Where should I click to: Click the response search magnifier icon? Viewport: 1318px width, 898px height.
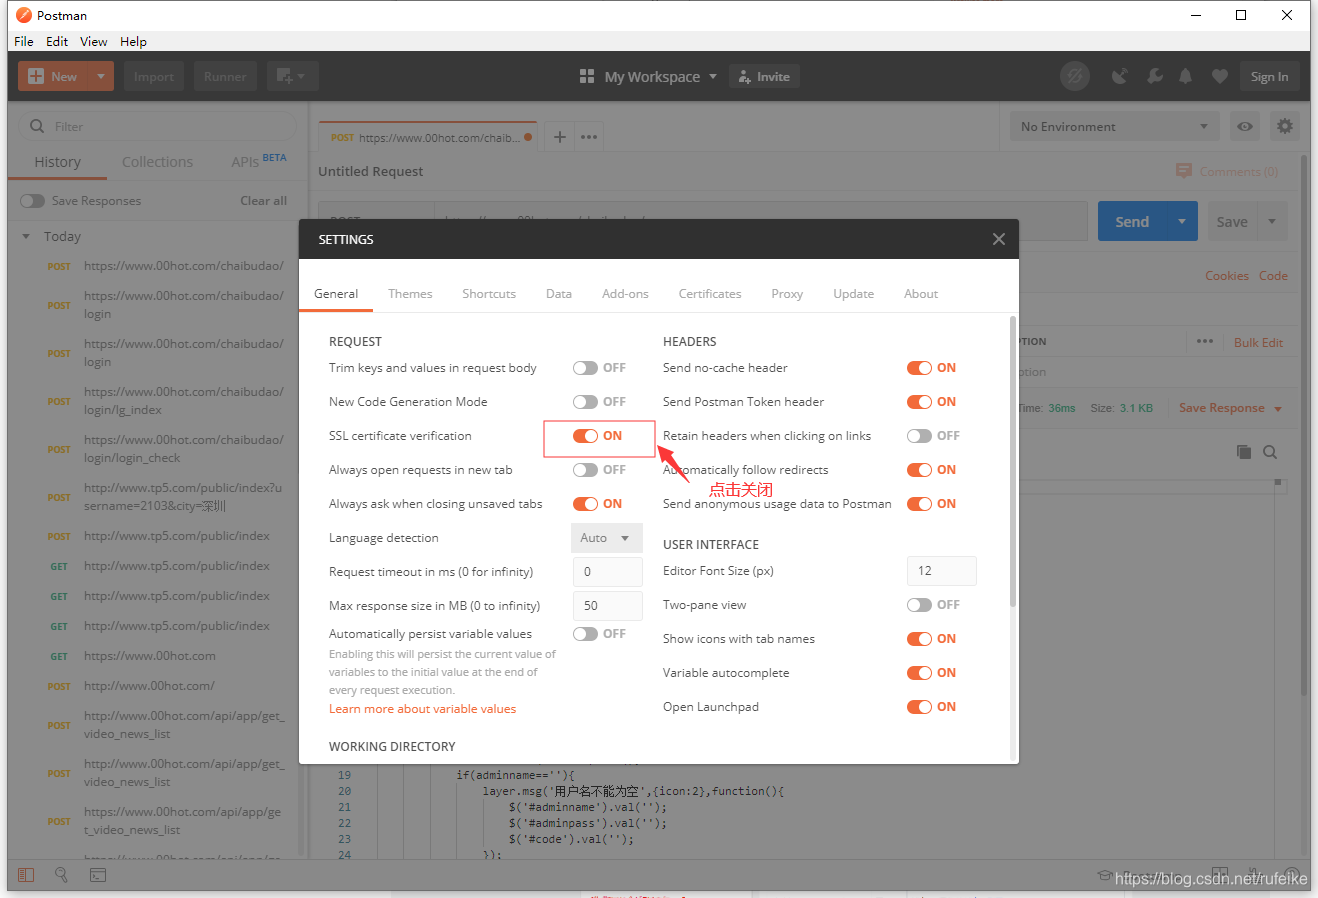1270,452
